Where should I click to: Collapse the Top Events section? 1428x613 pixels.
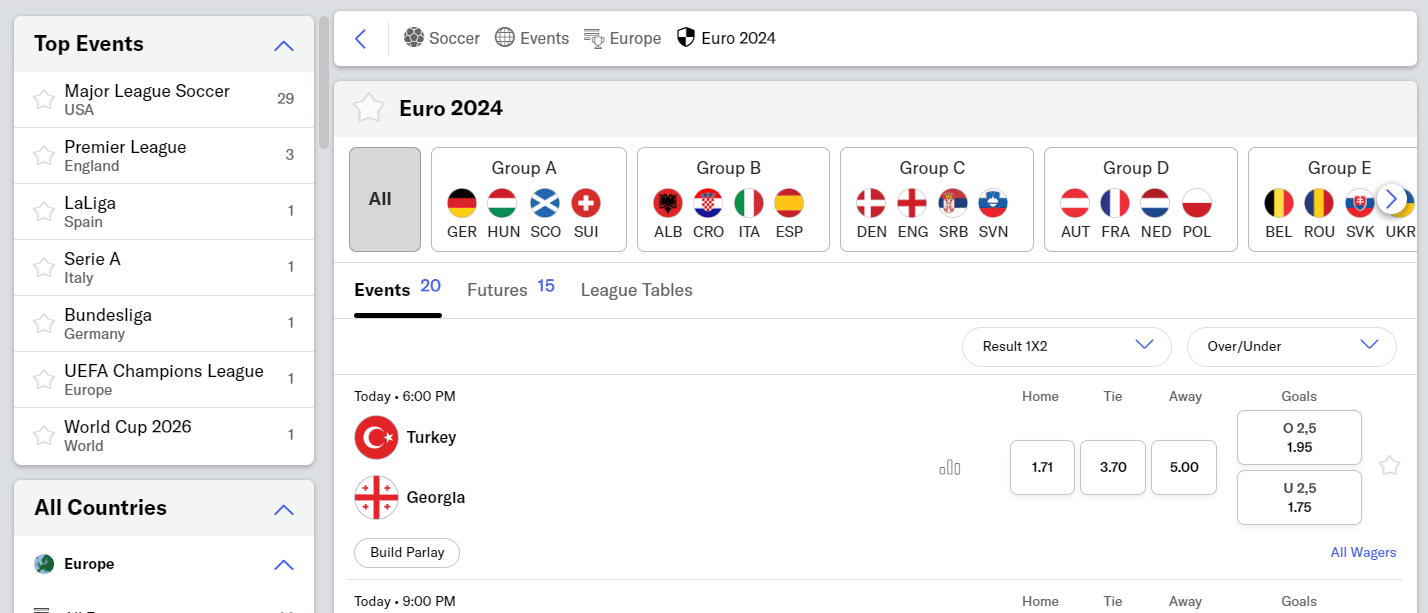point(282,43)
